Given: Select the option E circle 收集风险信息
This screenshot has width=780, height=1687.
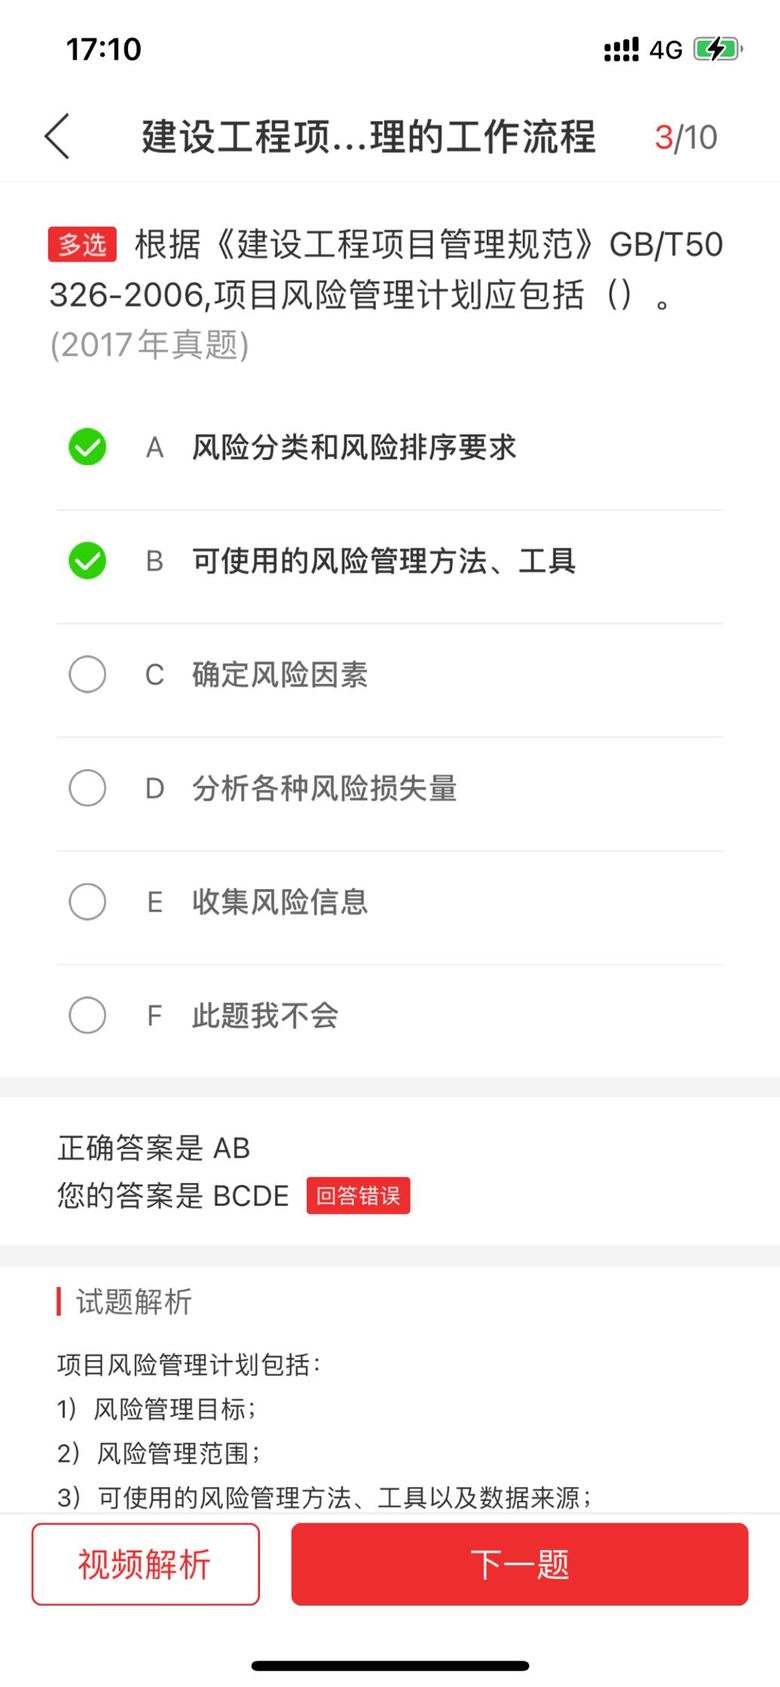Looking at the screenshot, I should (x=87, y=901).
